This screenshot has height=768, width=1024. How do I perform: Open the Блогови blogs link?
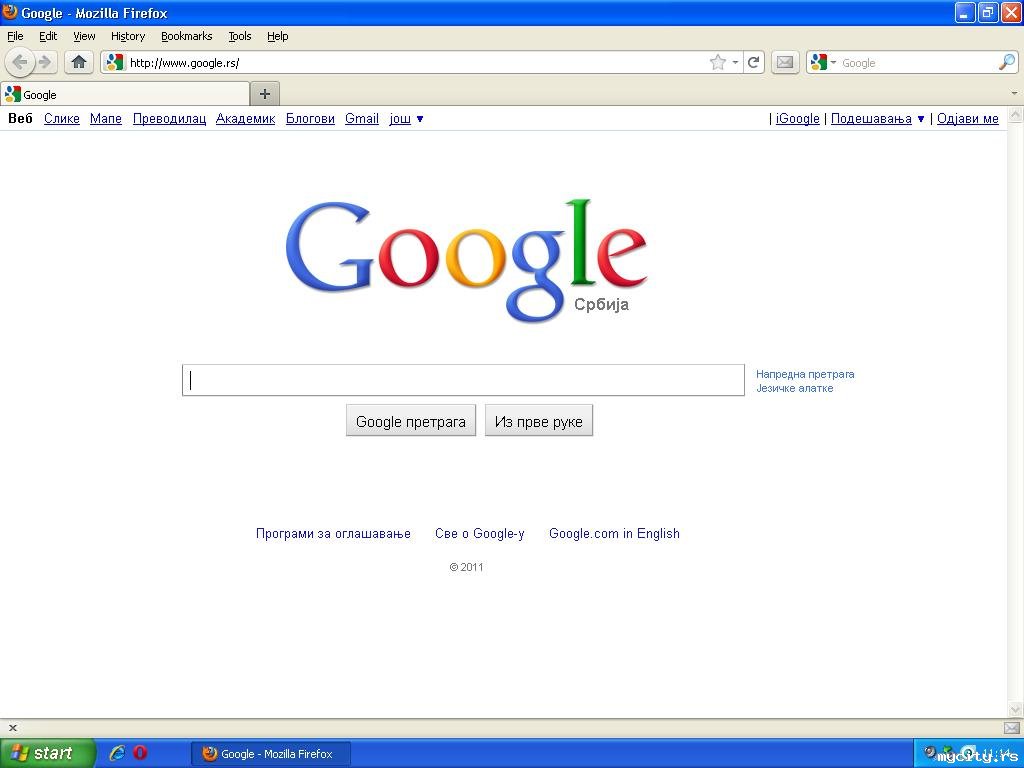tap(310, 118)
